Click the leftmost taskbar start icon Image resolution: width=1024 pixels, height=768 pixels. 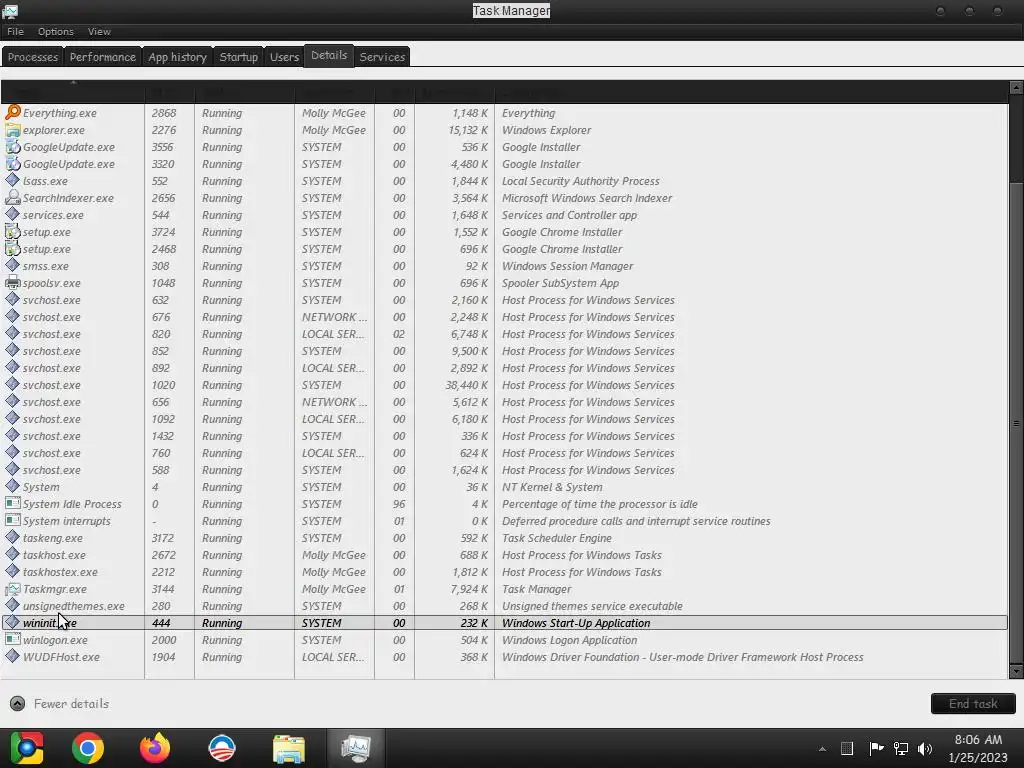[x=26, y=748]
